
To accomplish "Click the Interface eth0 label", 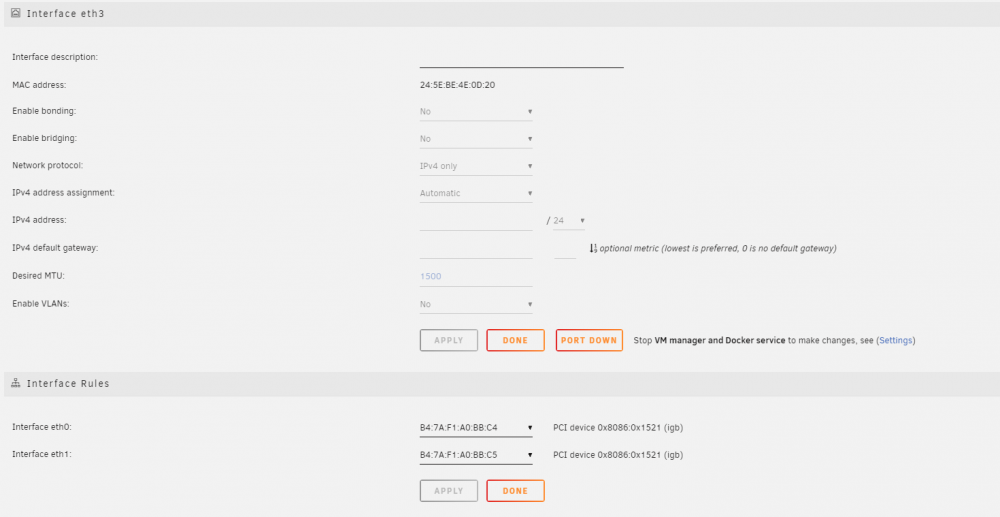I will tap(42, 426).
